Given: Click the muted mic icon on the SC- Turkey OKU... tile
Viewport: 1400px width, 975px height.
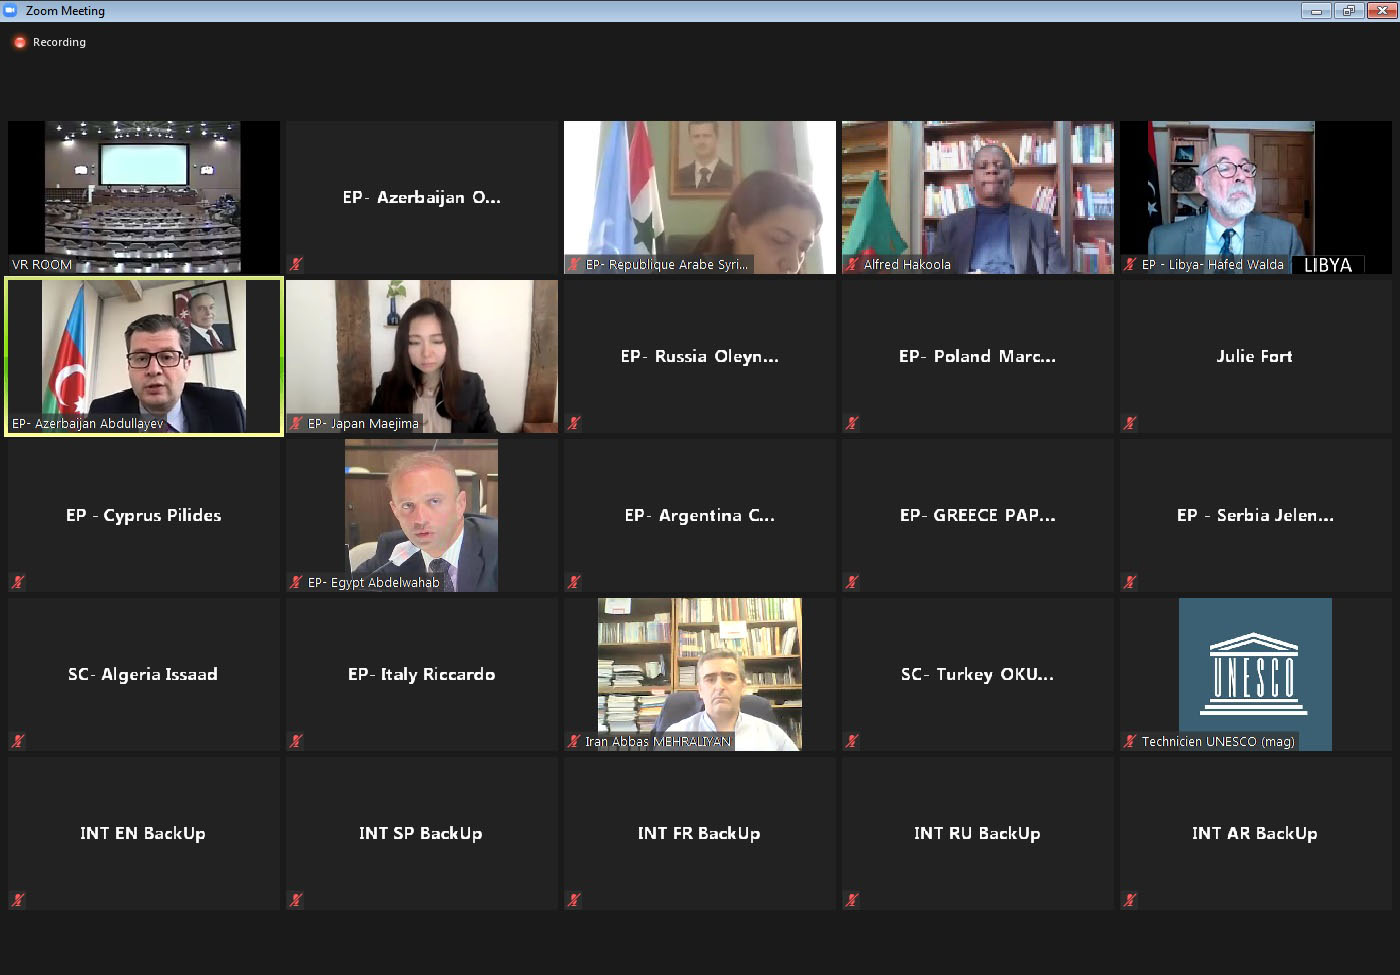Looking at the screenshot, I should (852, 741).
